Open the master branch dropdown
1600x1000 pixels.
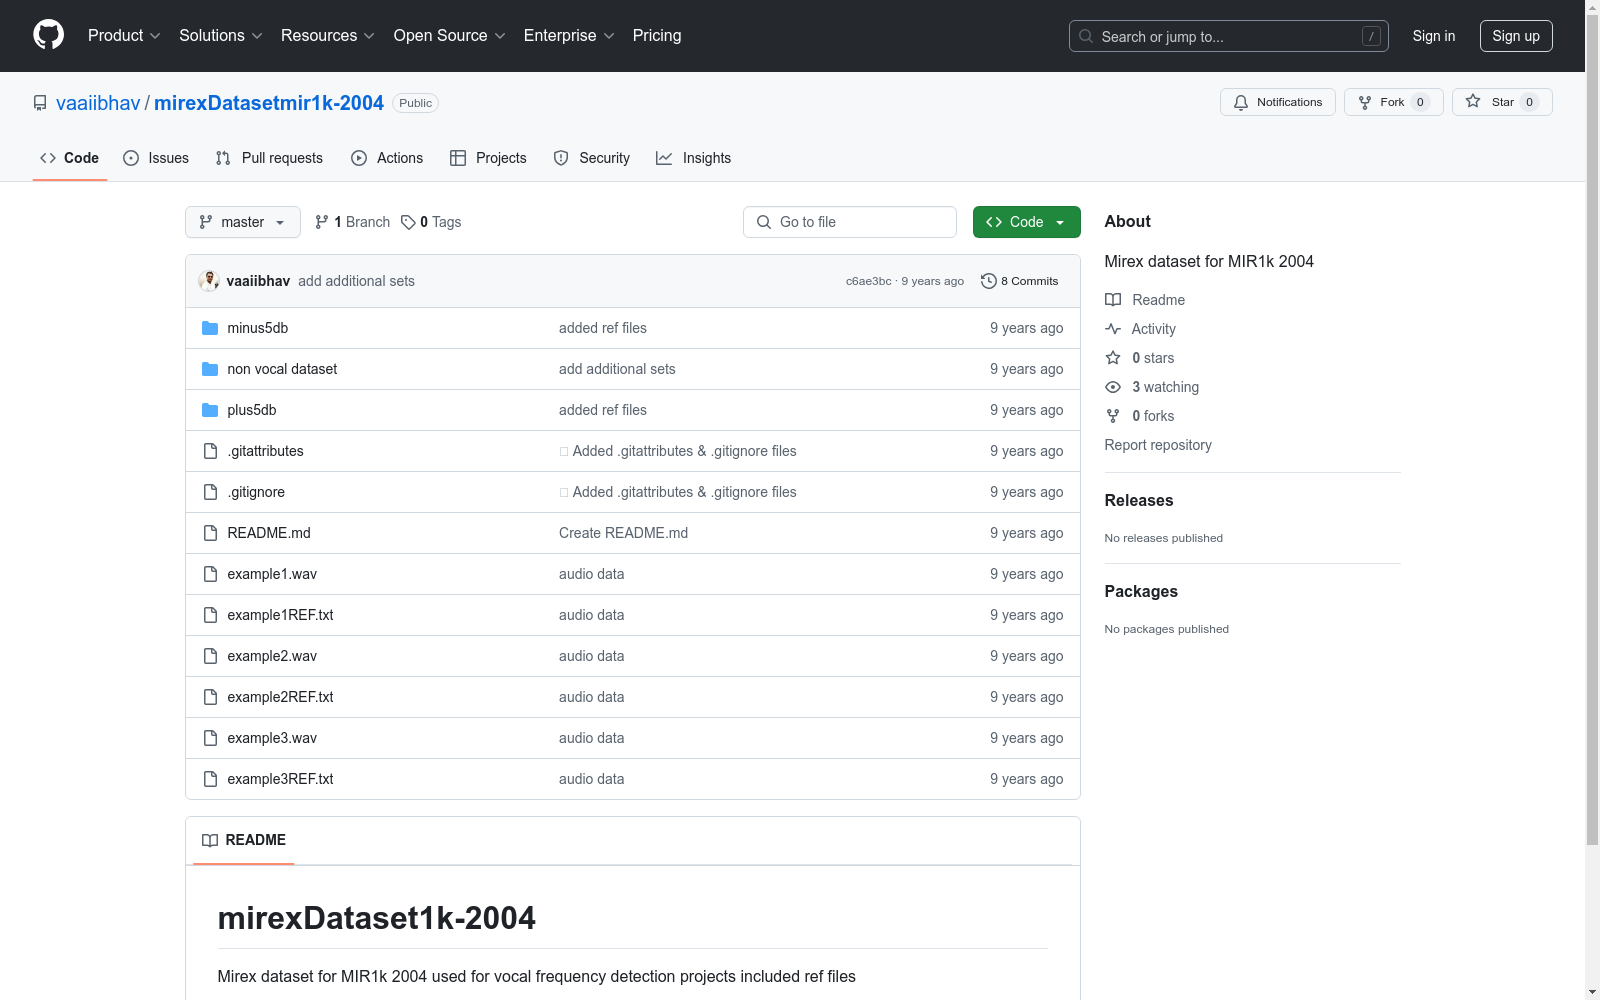coord(243,222)
